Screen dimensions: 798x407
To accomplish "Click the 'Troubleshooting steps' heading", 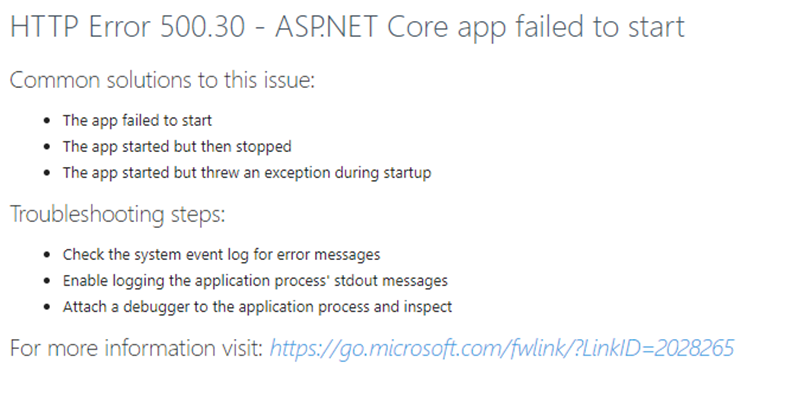I will pyautogui.click(x=118, y=214).
